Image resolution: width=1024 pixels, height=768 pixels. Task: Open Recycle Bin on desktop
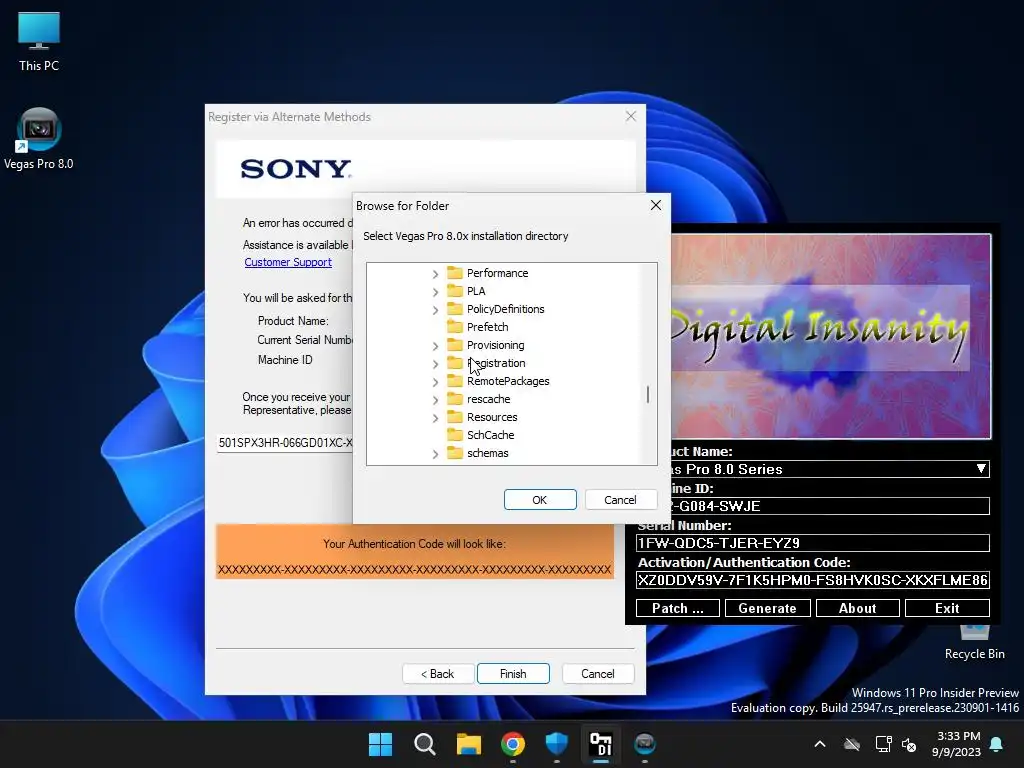point(974,641)
